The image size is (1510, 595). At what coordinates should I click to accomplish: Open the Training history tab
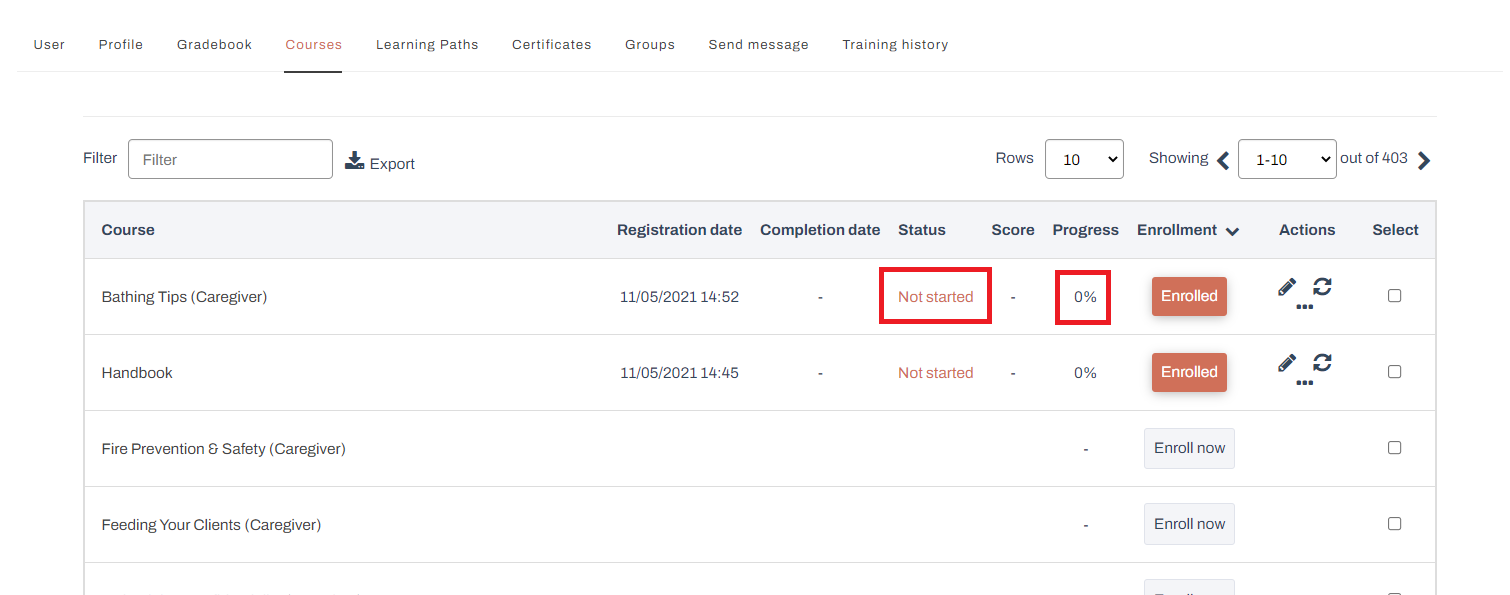point(895,44)
